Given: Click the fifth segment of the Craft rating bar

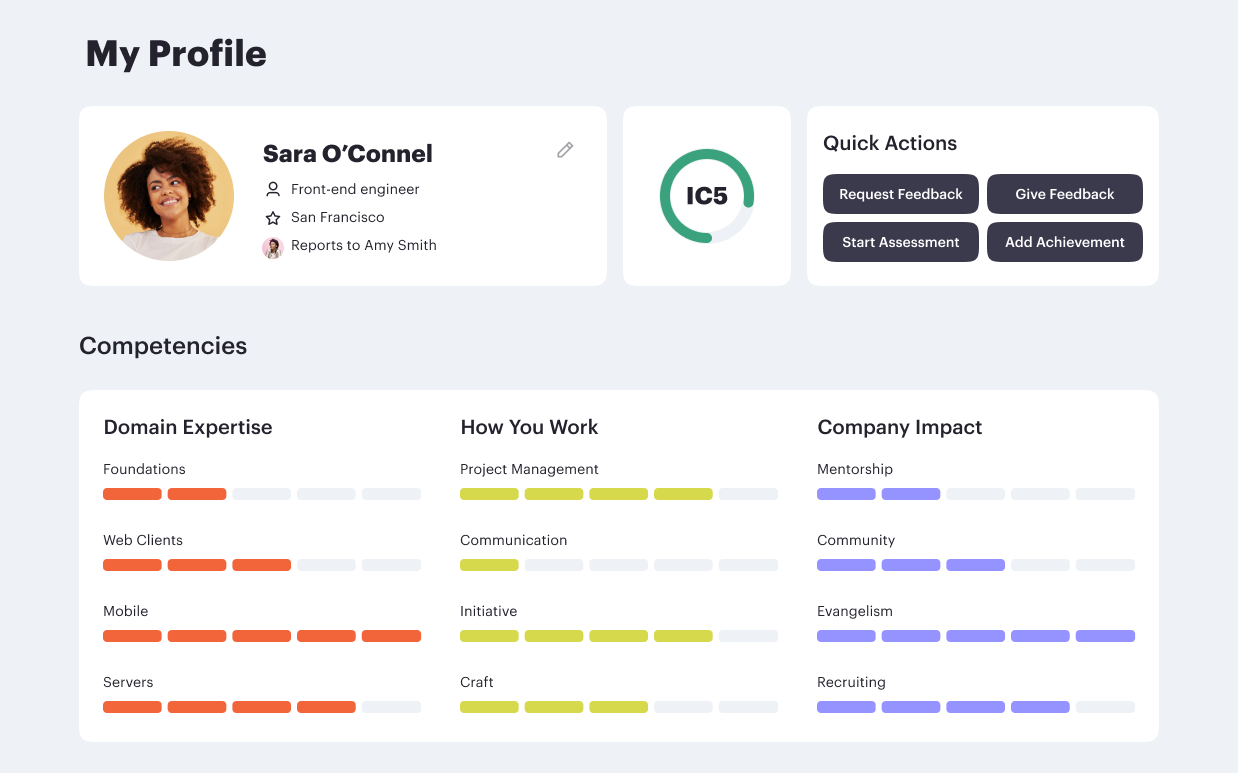Looking at the screenshot, I should (x=748, y=706).
